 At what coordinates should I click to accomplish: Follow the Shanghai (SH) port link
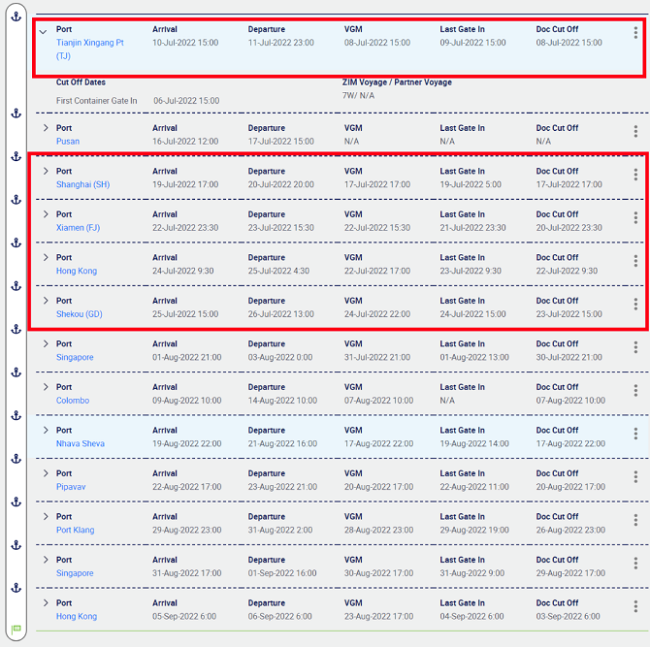pyautogui.click(x=83, y=184)
